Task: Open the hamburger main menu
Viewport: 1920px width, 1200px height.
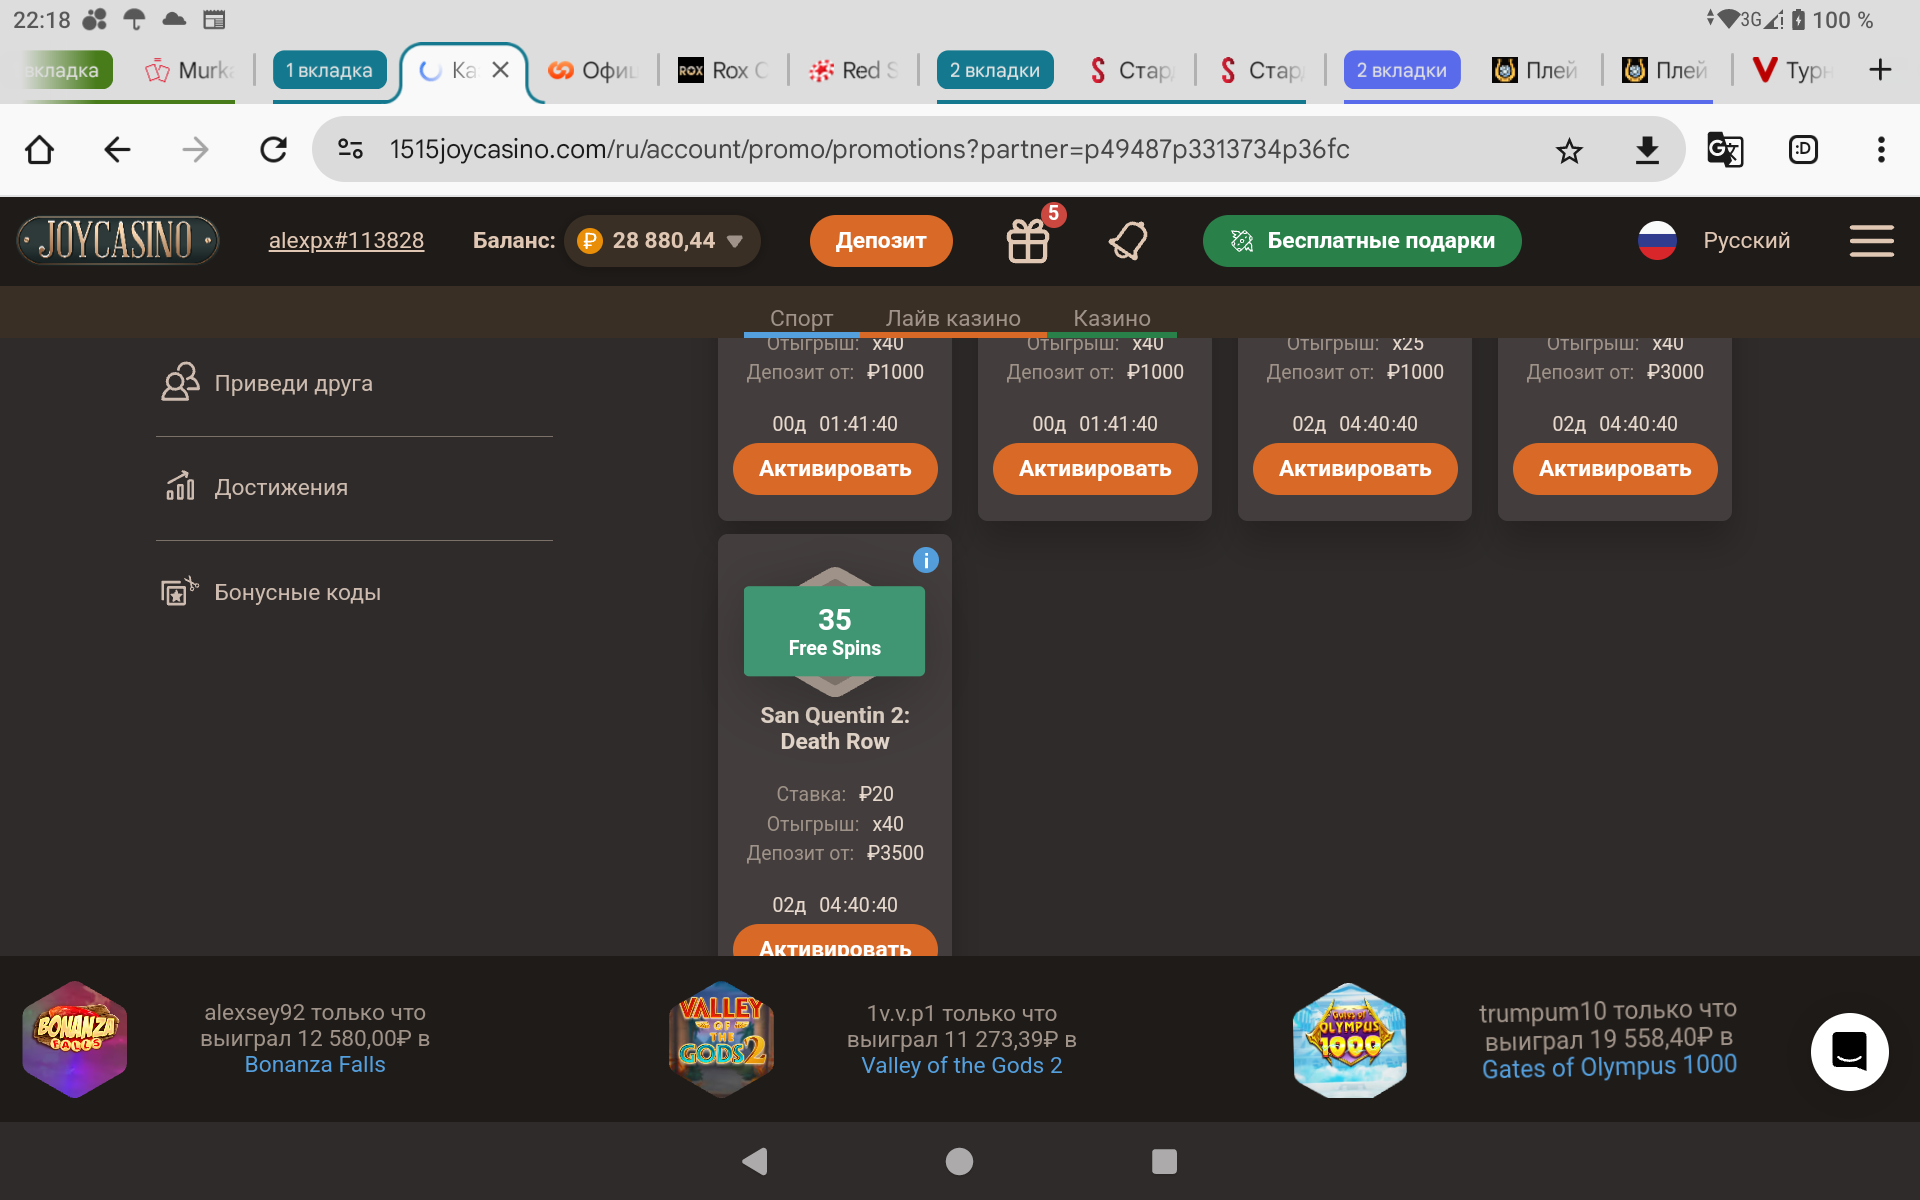Action: [1871, 241]
